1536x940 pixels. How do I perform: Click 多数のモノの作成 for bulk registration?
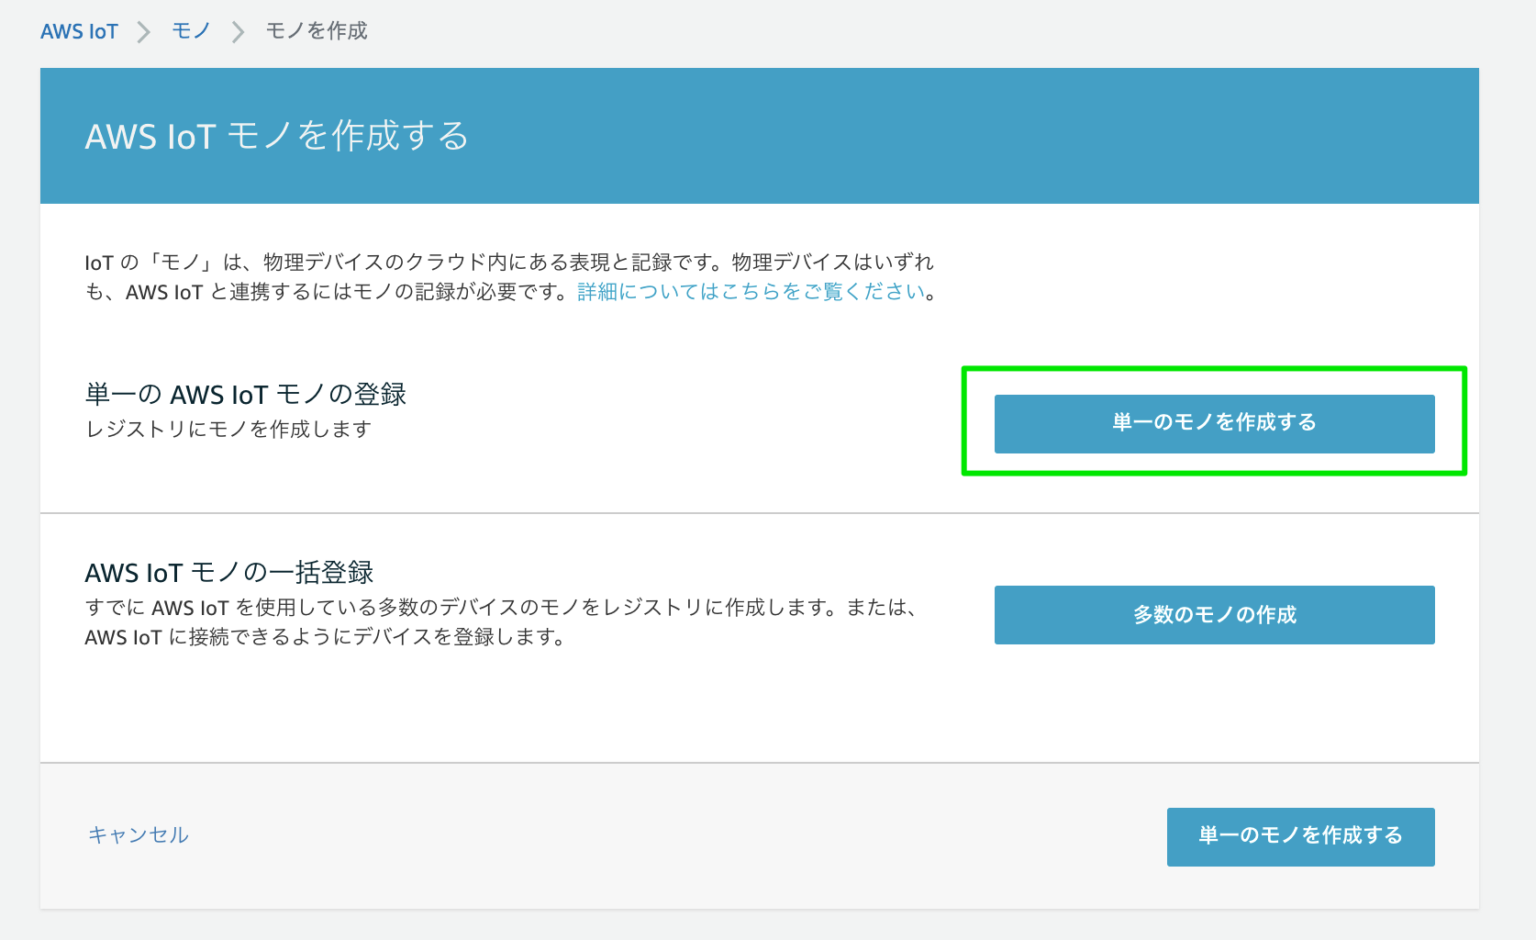(x=1214, y=614)
